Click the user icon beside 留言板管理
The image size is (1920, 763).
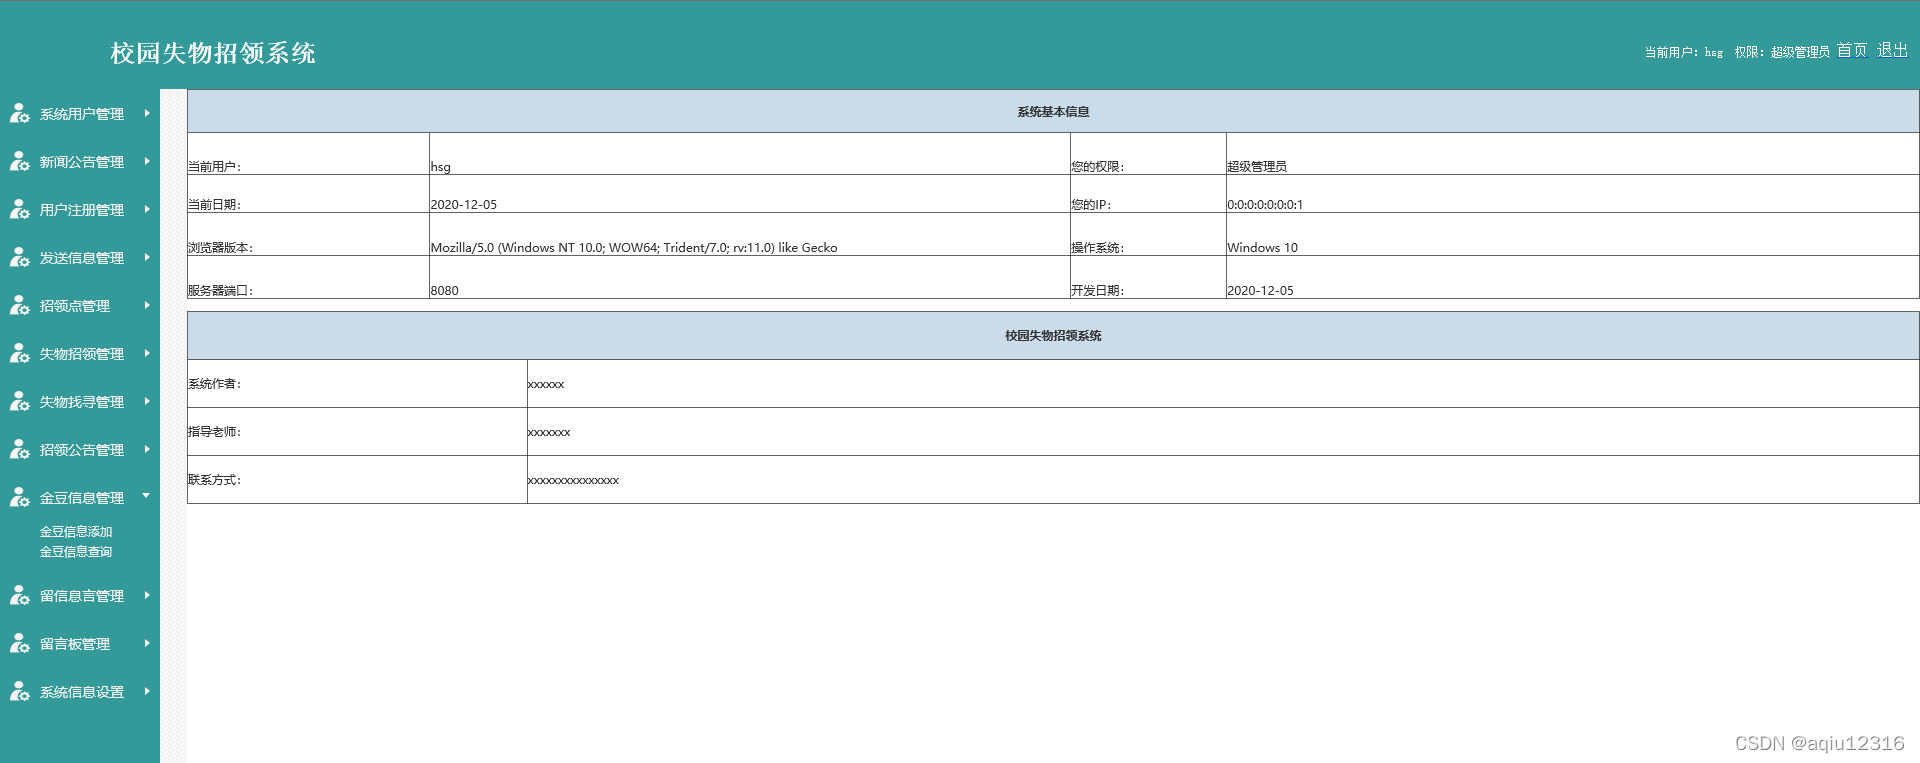pos(20,644)
